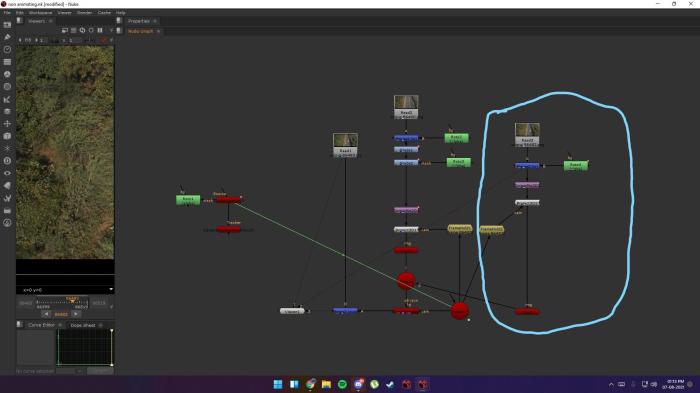Viewport: 700px width, 393px height.
Task: Open the Transform nodes four-arrow icon
Action: tap(7, 124)
